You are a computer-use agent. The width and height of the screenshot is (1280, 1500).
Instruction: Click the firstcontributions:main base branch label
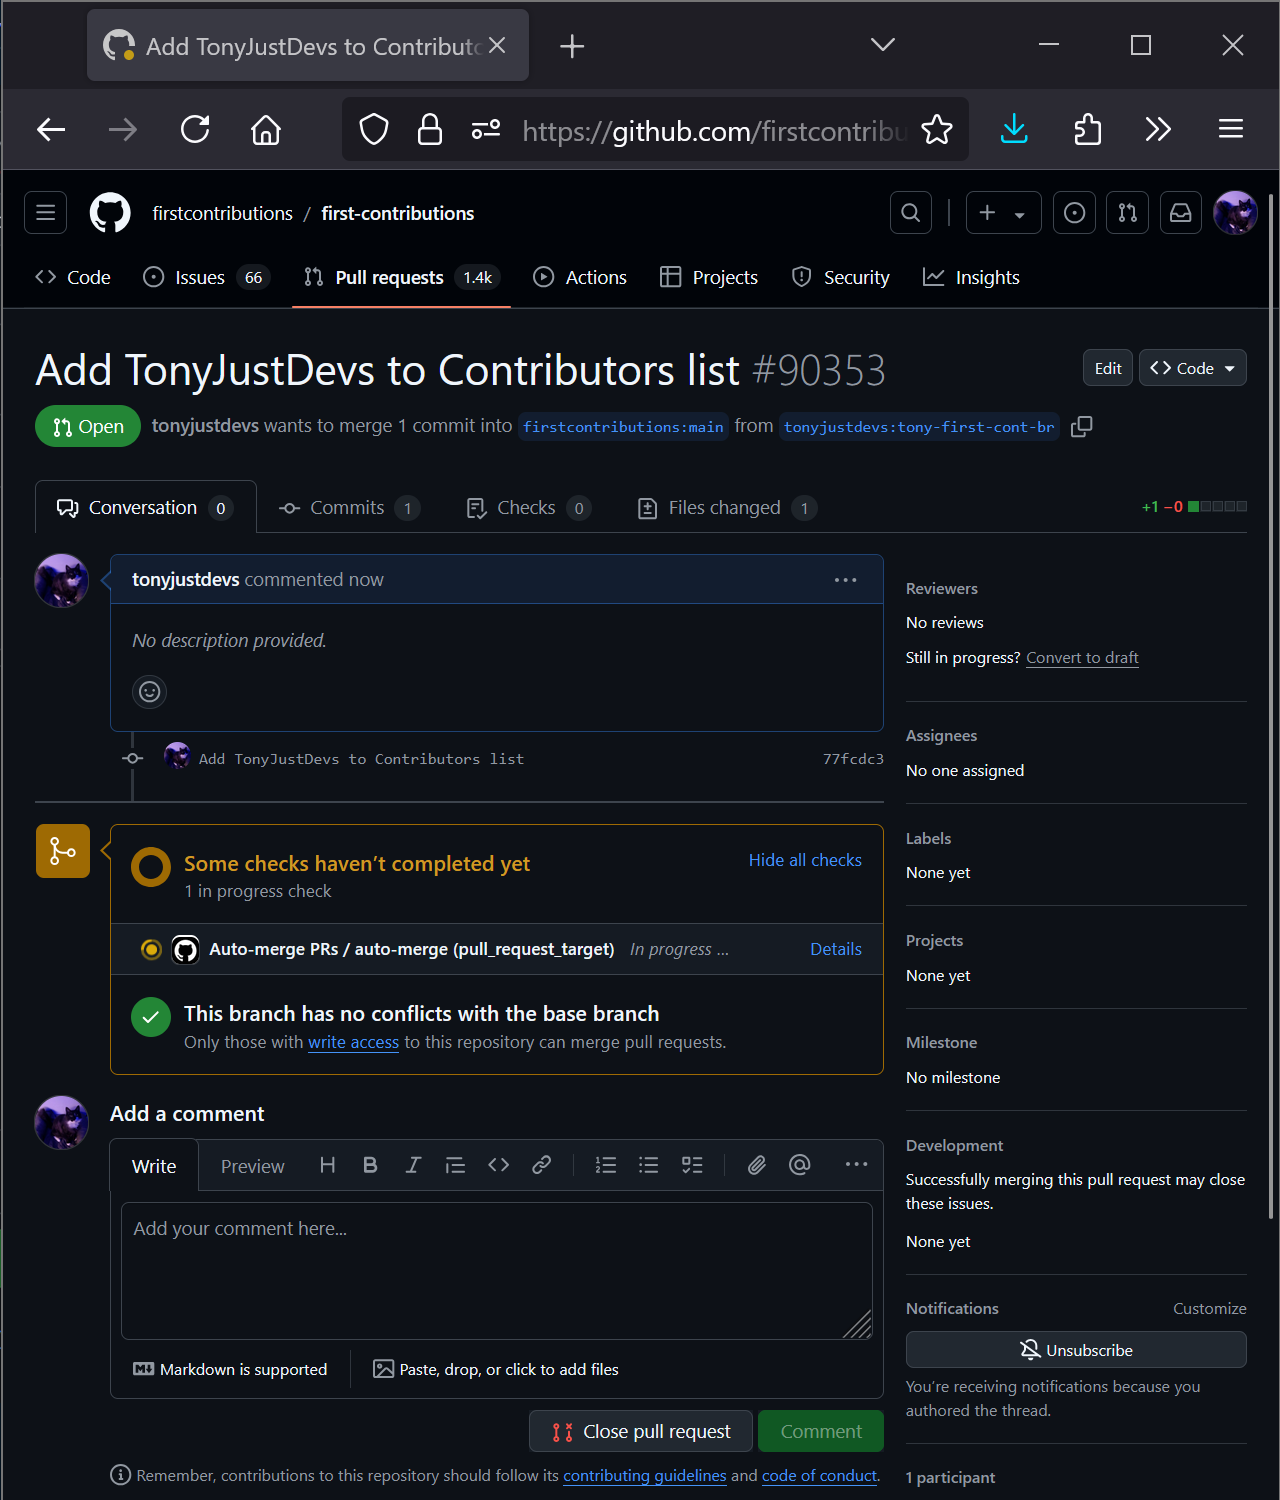point(623,427)
